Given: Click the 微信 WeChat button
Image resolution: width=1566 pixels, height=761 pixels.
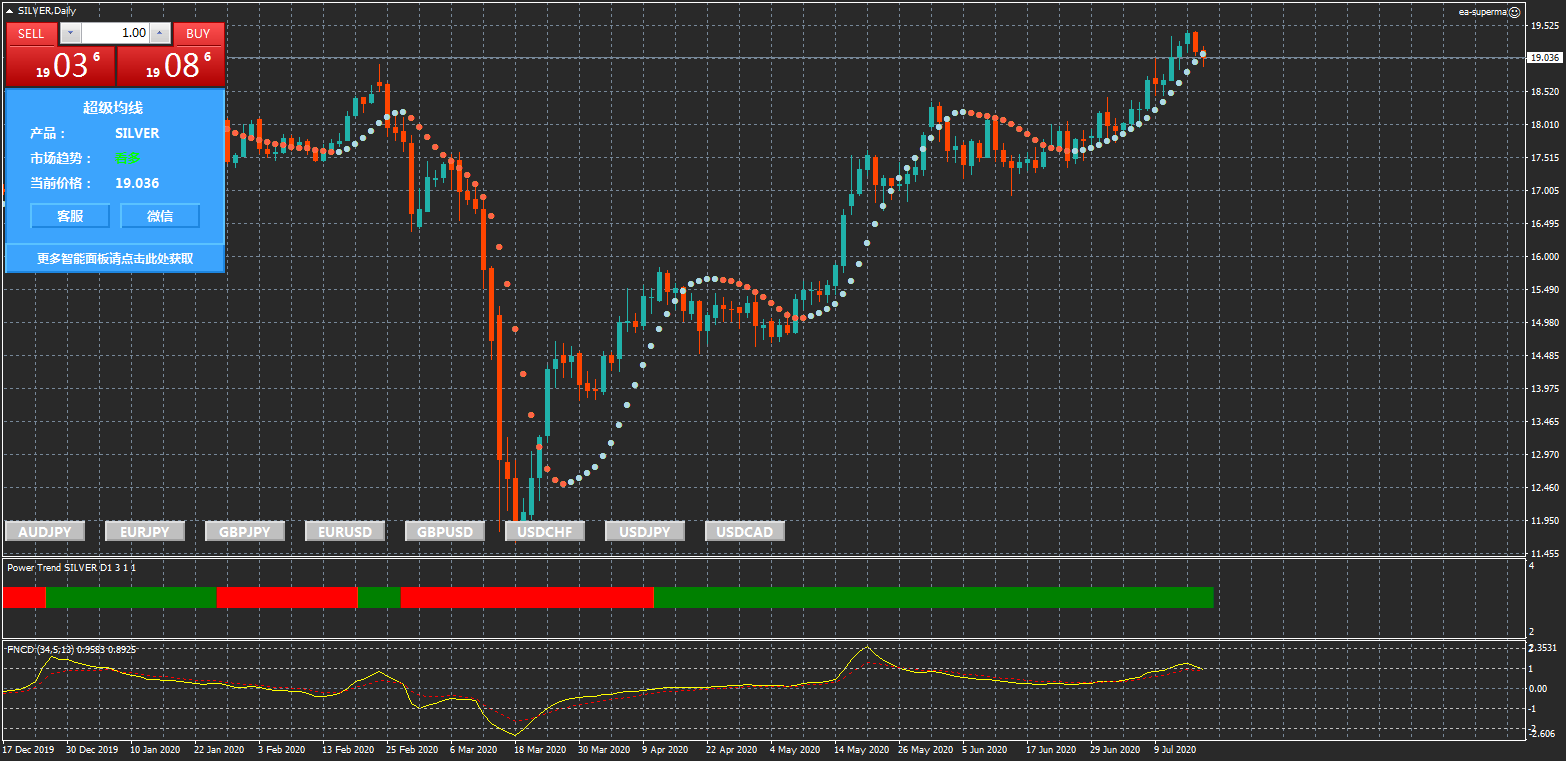Looking at the screenshot, I should pyautogui.click(x=160, y=216).
